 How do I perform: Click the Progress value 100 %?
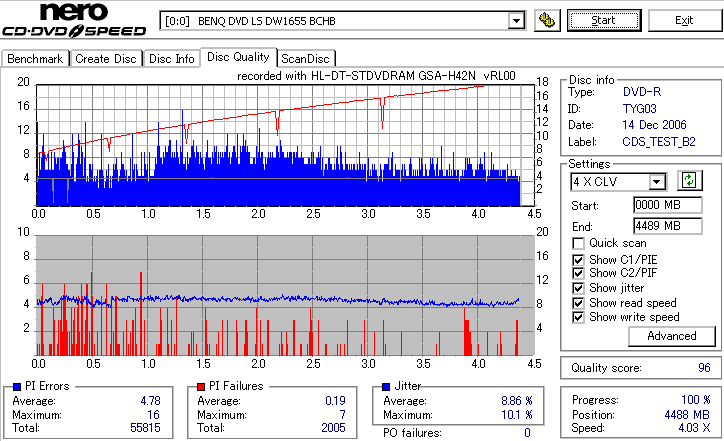click(696, 400)
